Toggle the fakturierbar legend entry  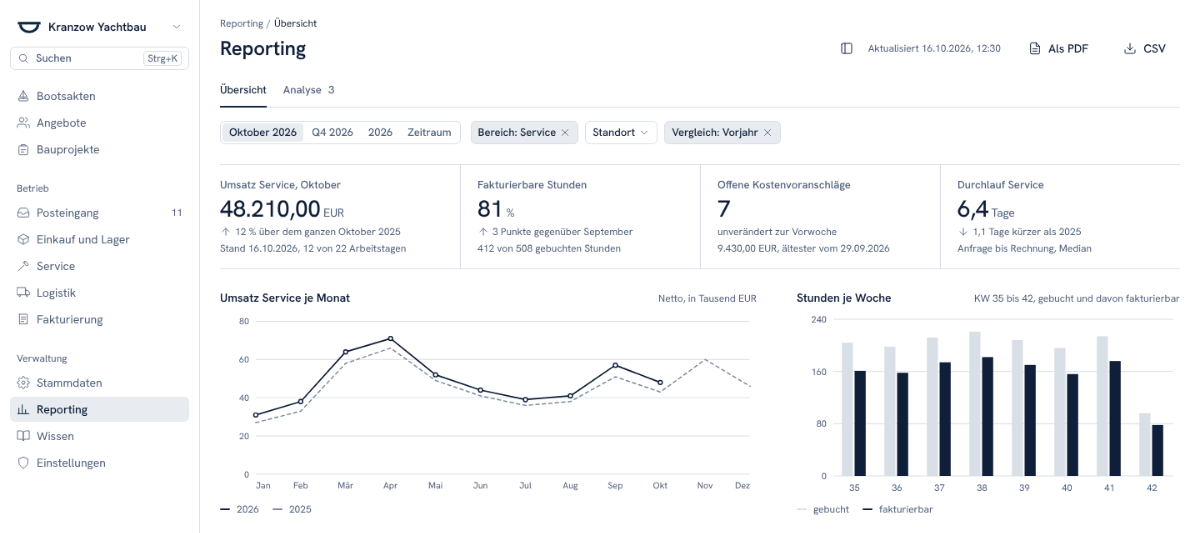tap(897, 509)
